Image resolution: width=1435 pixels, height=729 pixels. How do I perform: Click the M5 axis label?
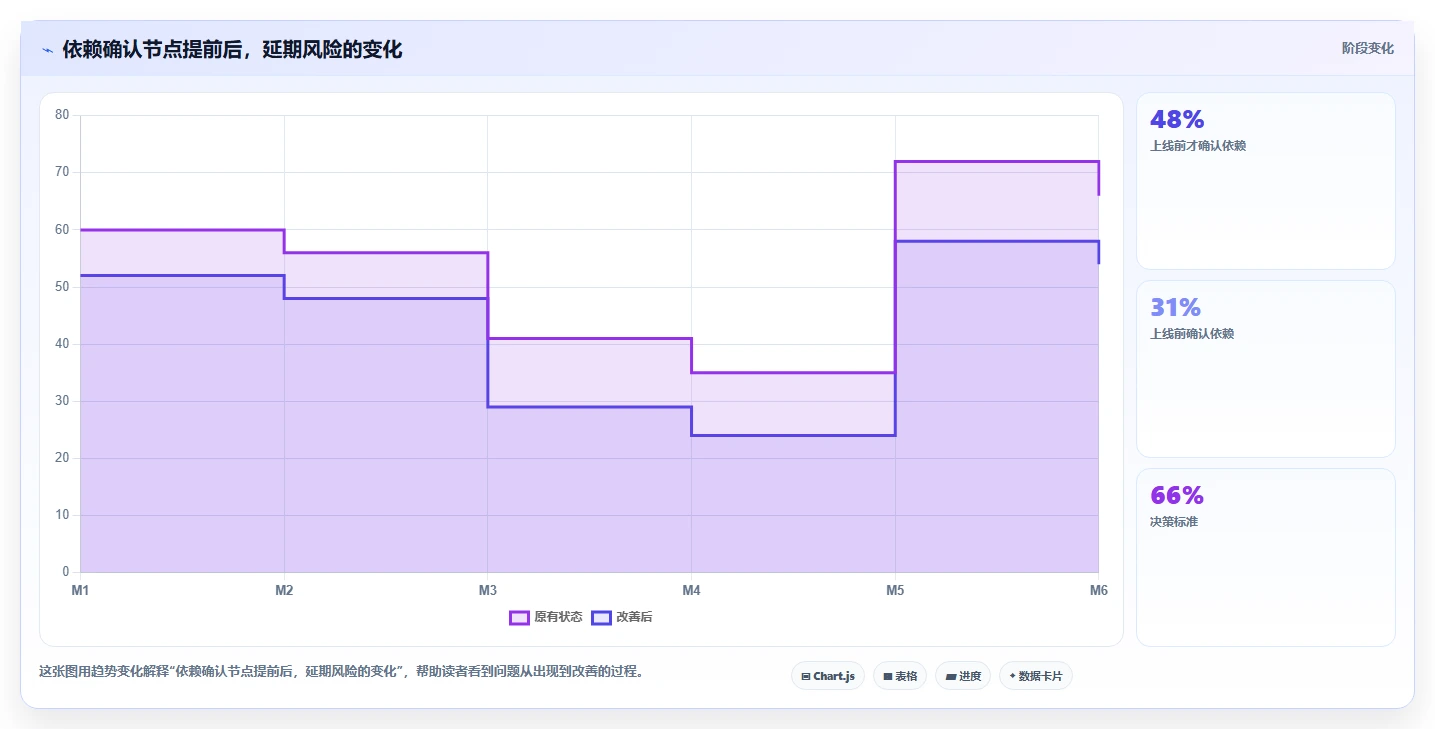[x=895, y=590]
